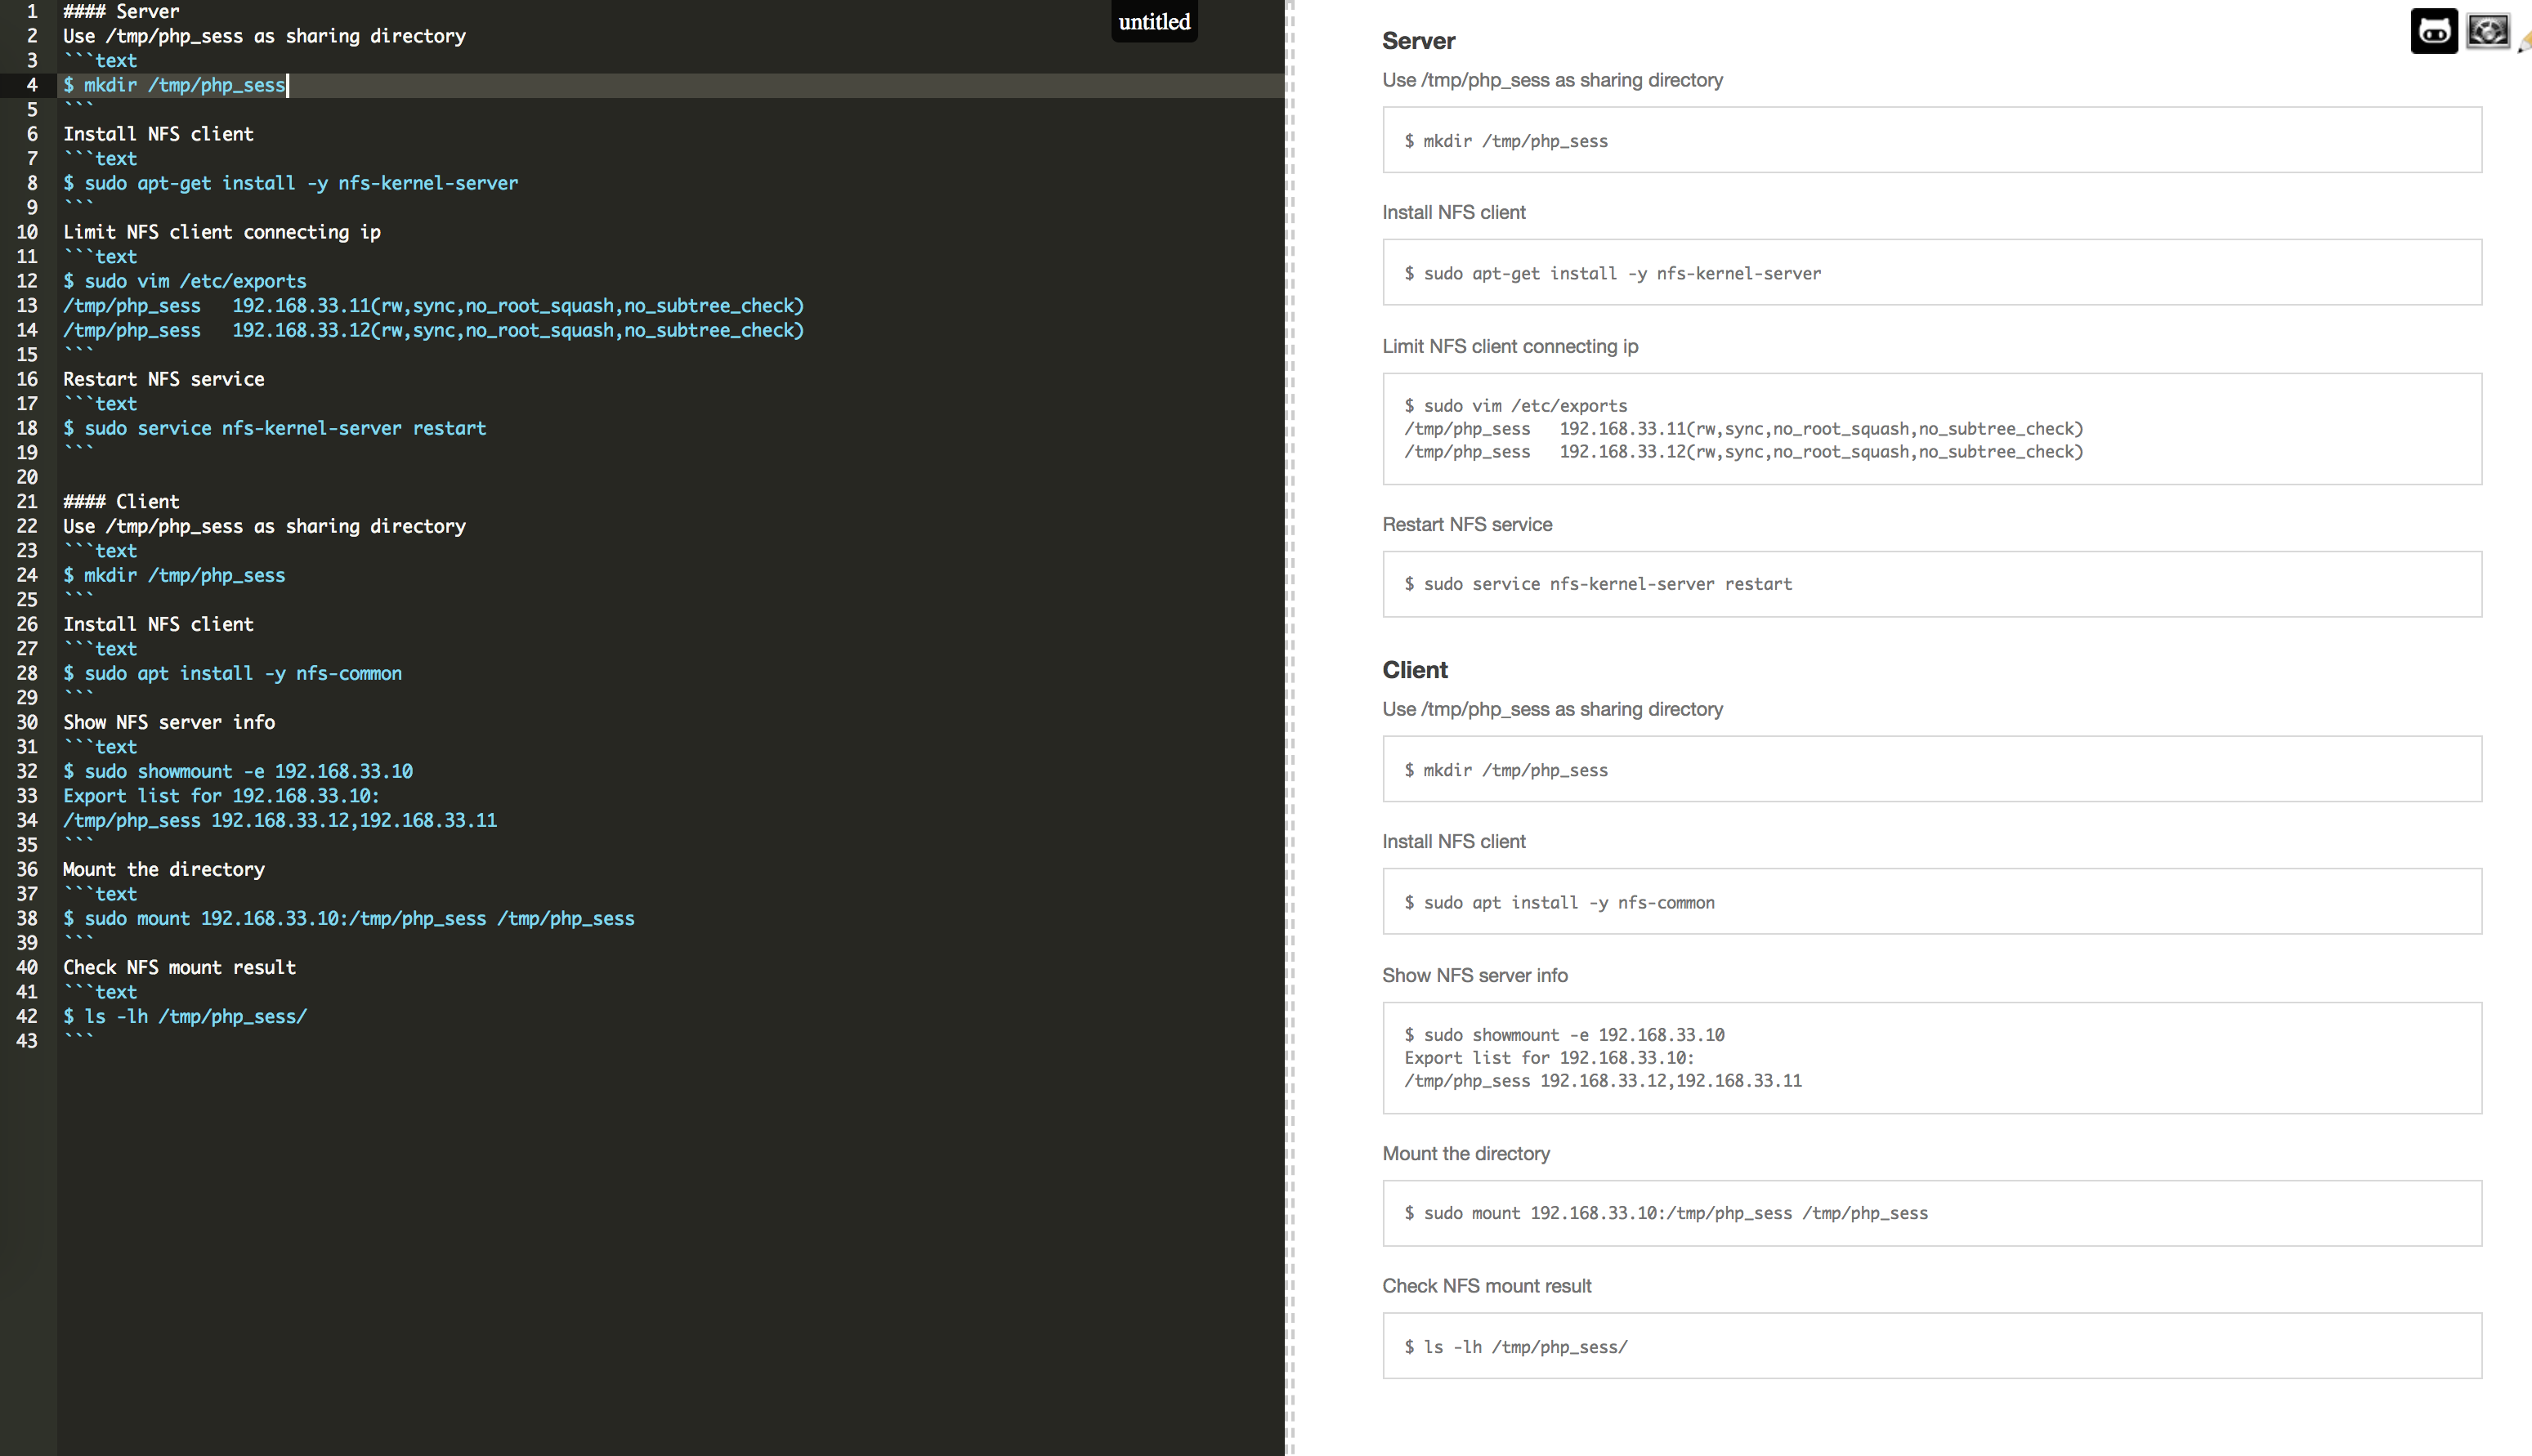Click preview text 'Restart NFS service'
Viewport: 2532px width, 1456px height.
(1466, 525)
